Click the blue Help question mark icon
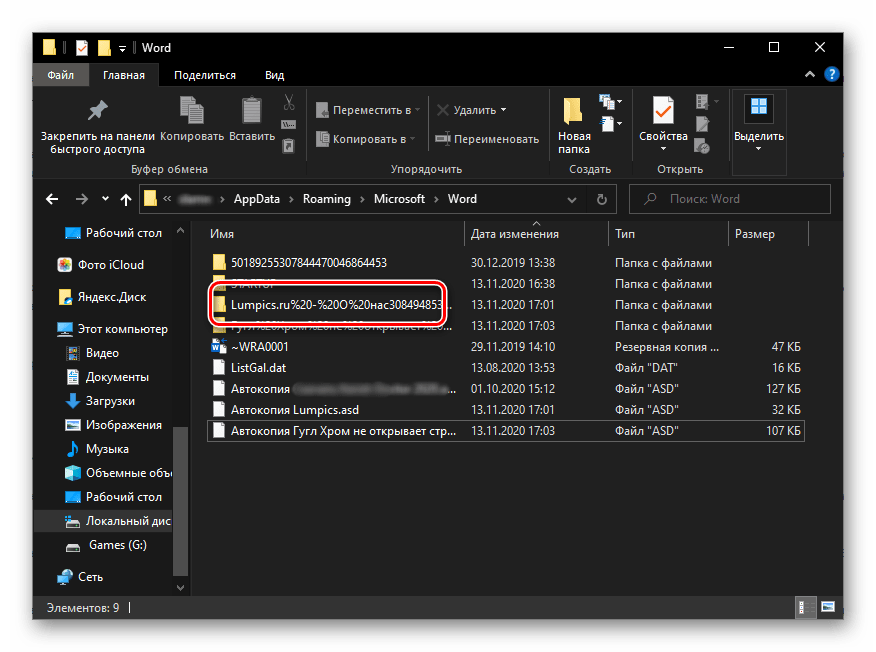 [x=831, y=74]
